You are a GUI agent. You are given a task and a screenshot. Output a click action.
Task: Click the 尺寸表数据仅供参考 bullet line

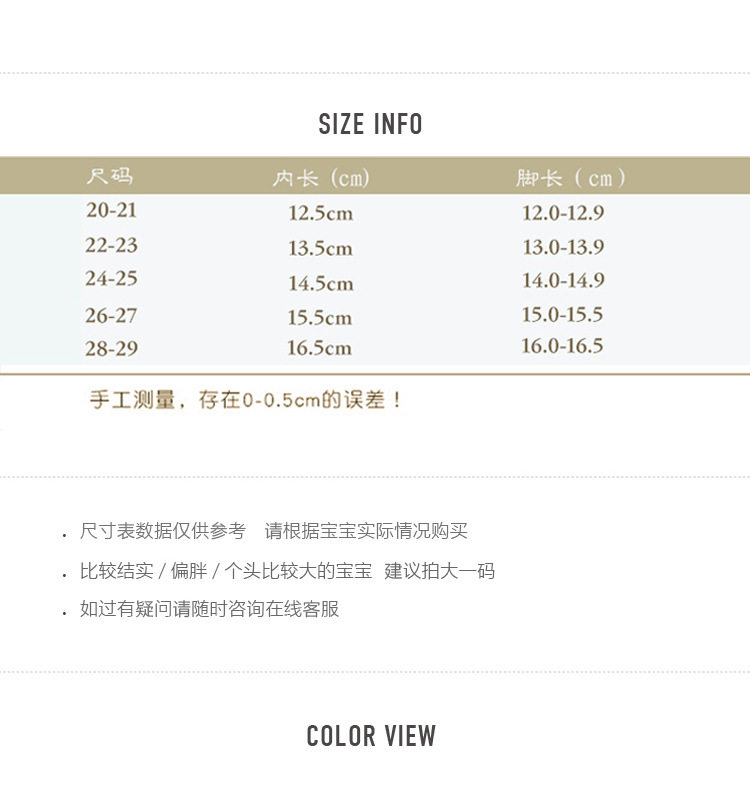click(x=162, y=532)
